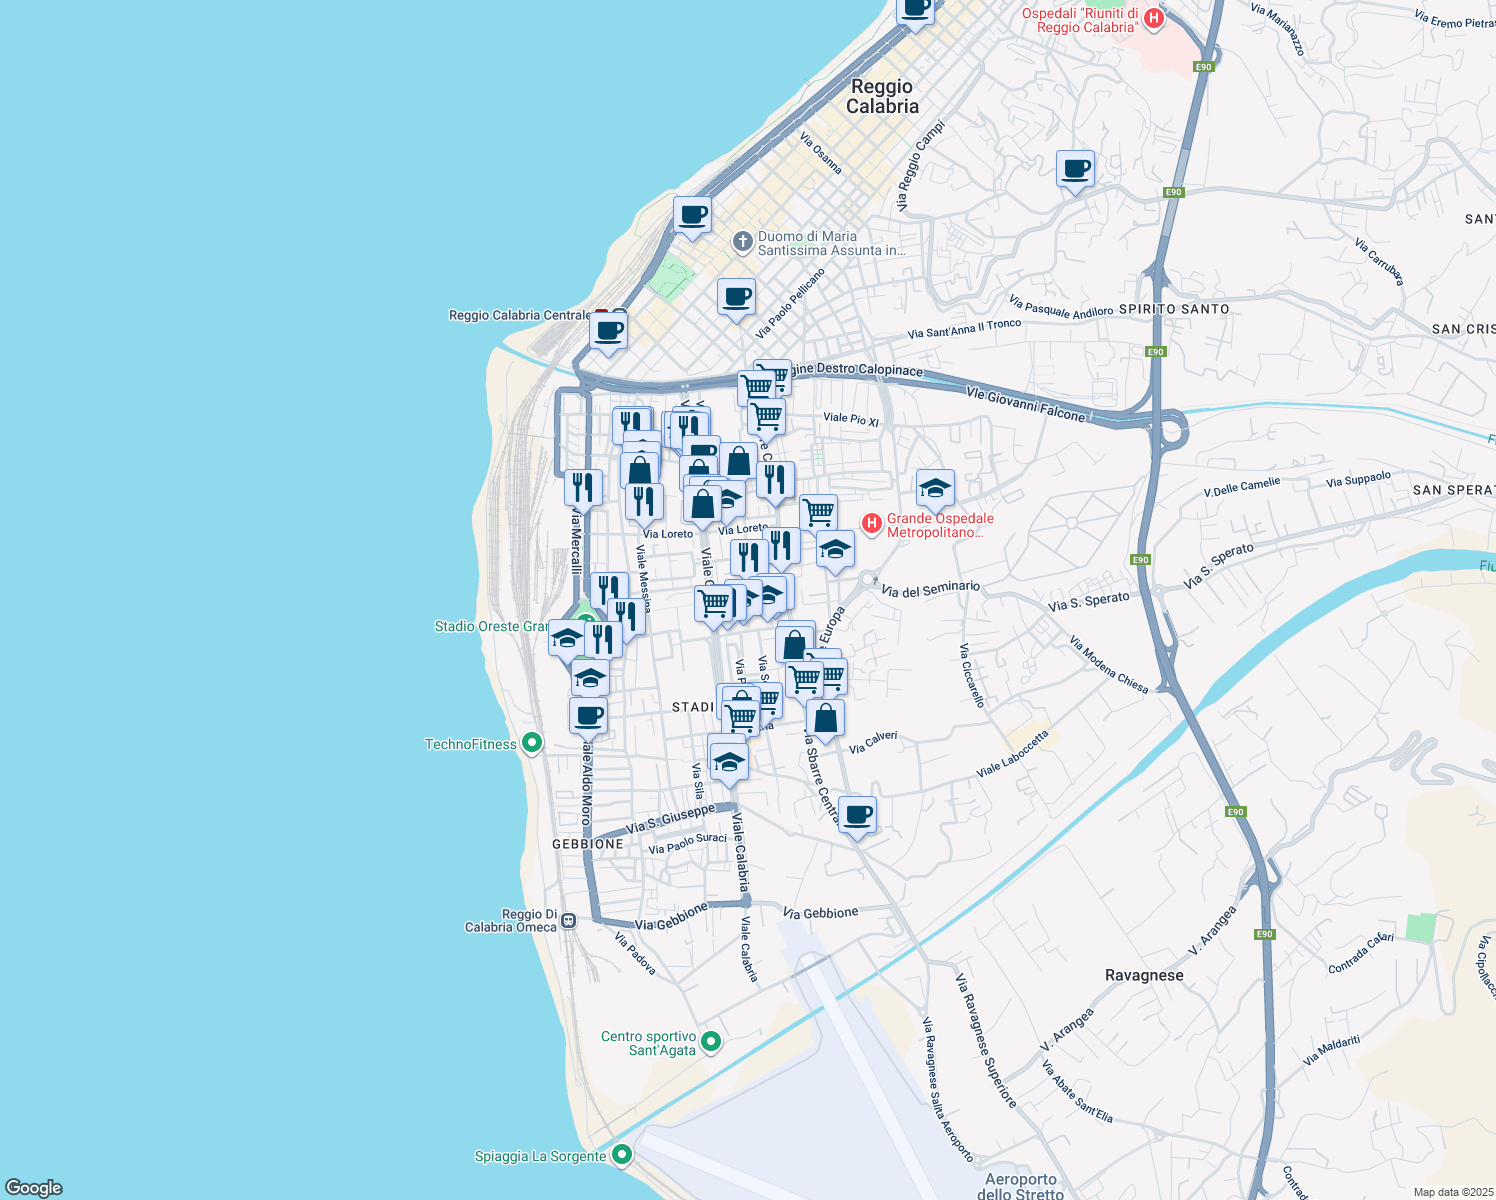This screenshot has height=1200, width=1496.
Task: Click the E90 road shield near Spirito Santo
Action: pyautogui.click(x=1156, y=352)
